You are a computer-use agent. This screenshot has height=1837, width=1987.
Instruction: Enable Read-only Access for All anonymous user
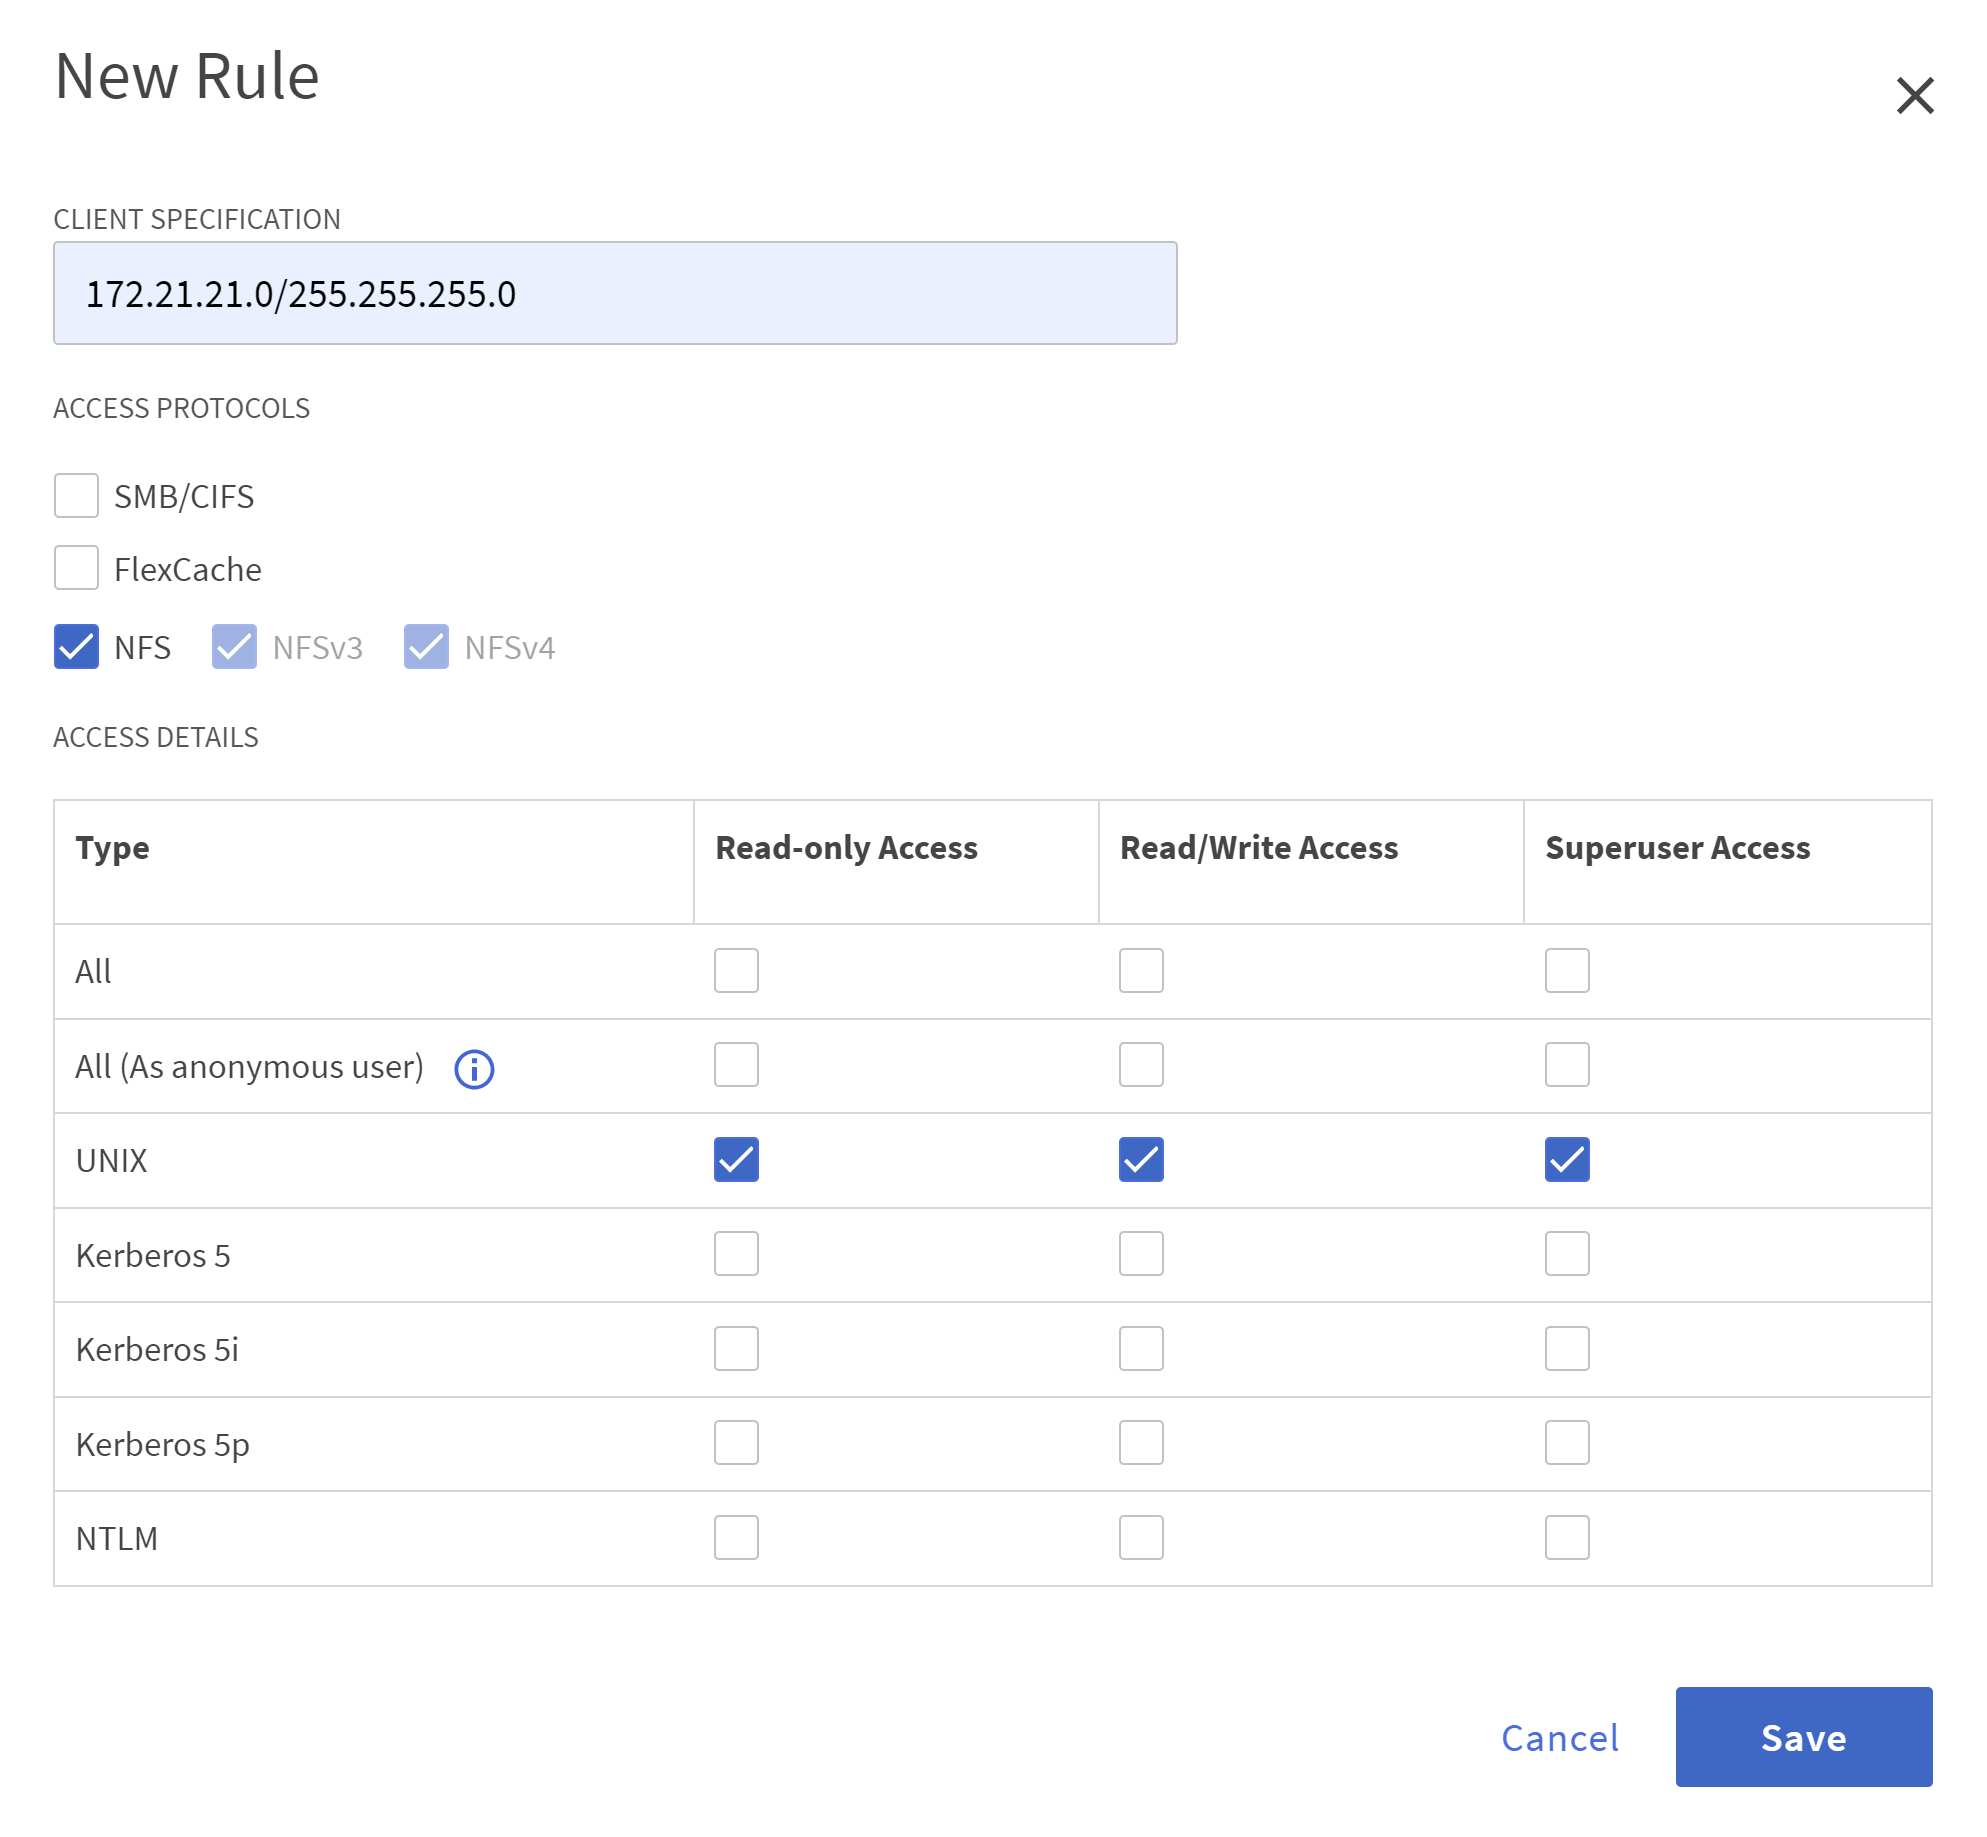click(734, 1065)
